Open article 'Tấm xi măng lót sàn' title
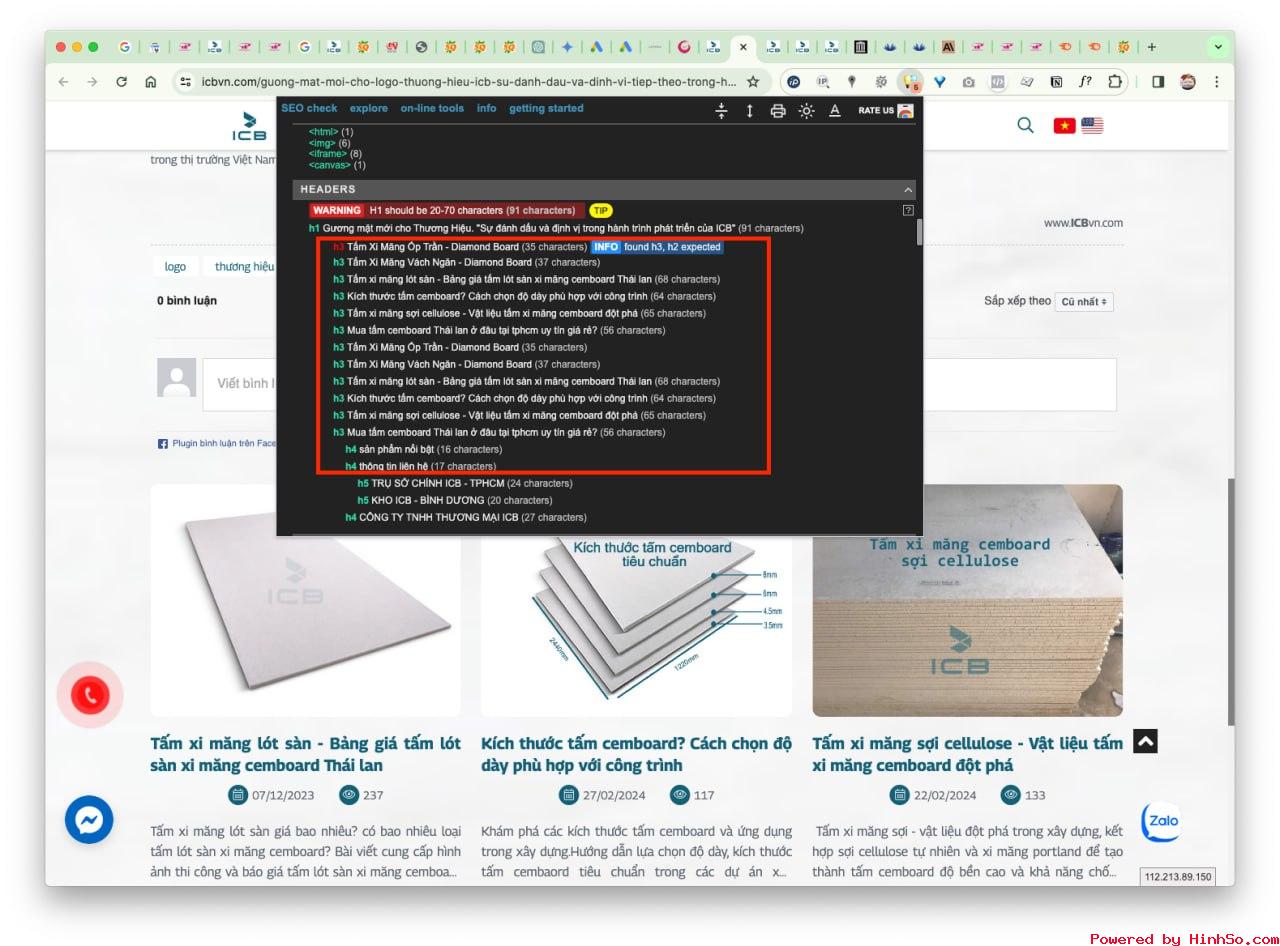This screenshot has height=946, width=1280. (x=306, y=754)
